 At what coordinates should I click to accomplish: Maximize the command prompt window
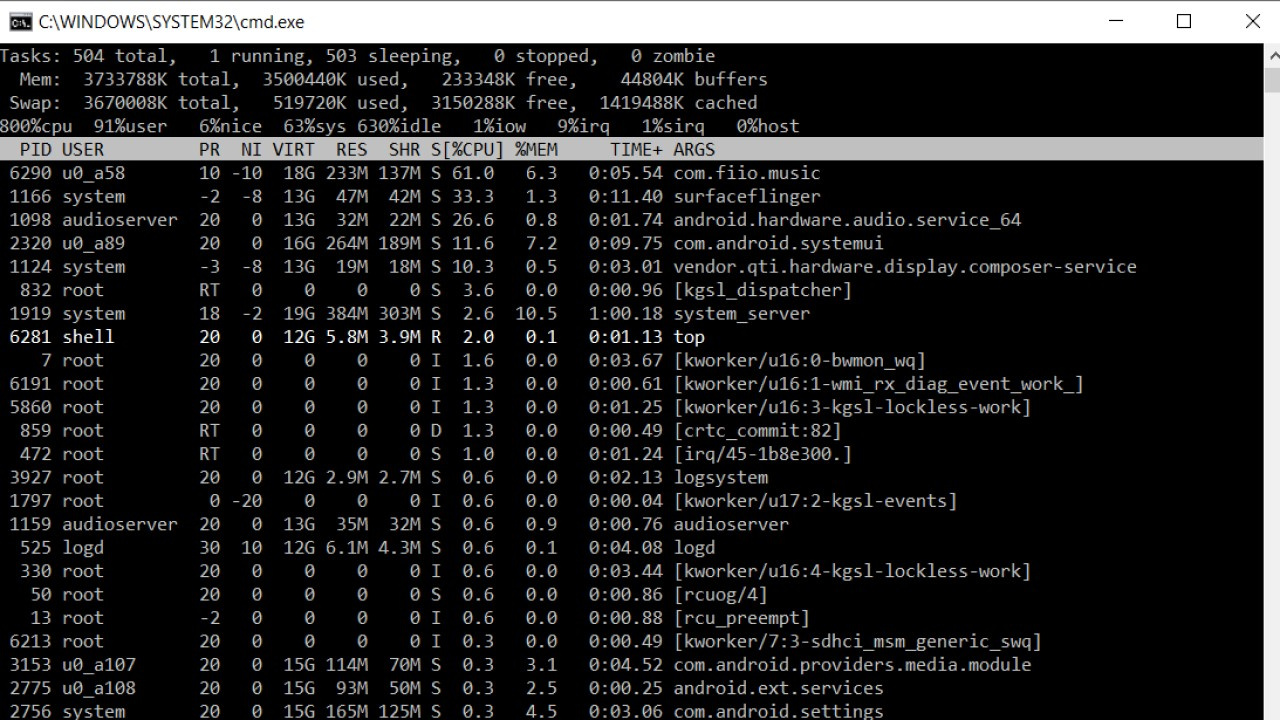click(1184, 21)
